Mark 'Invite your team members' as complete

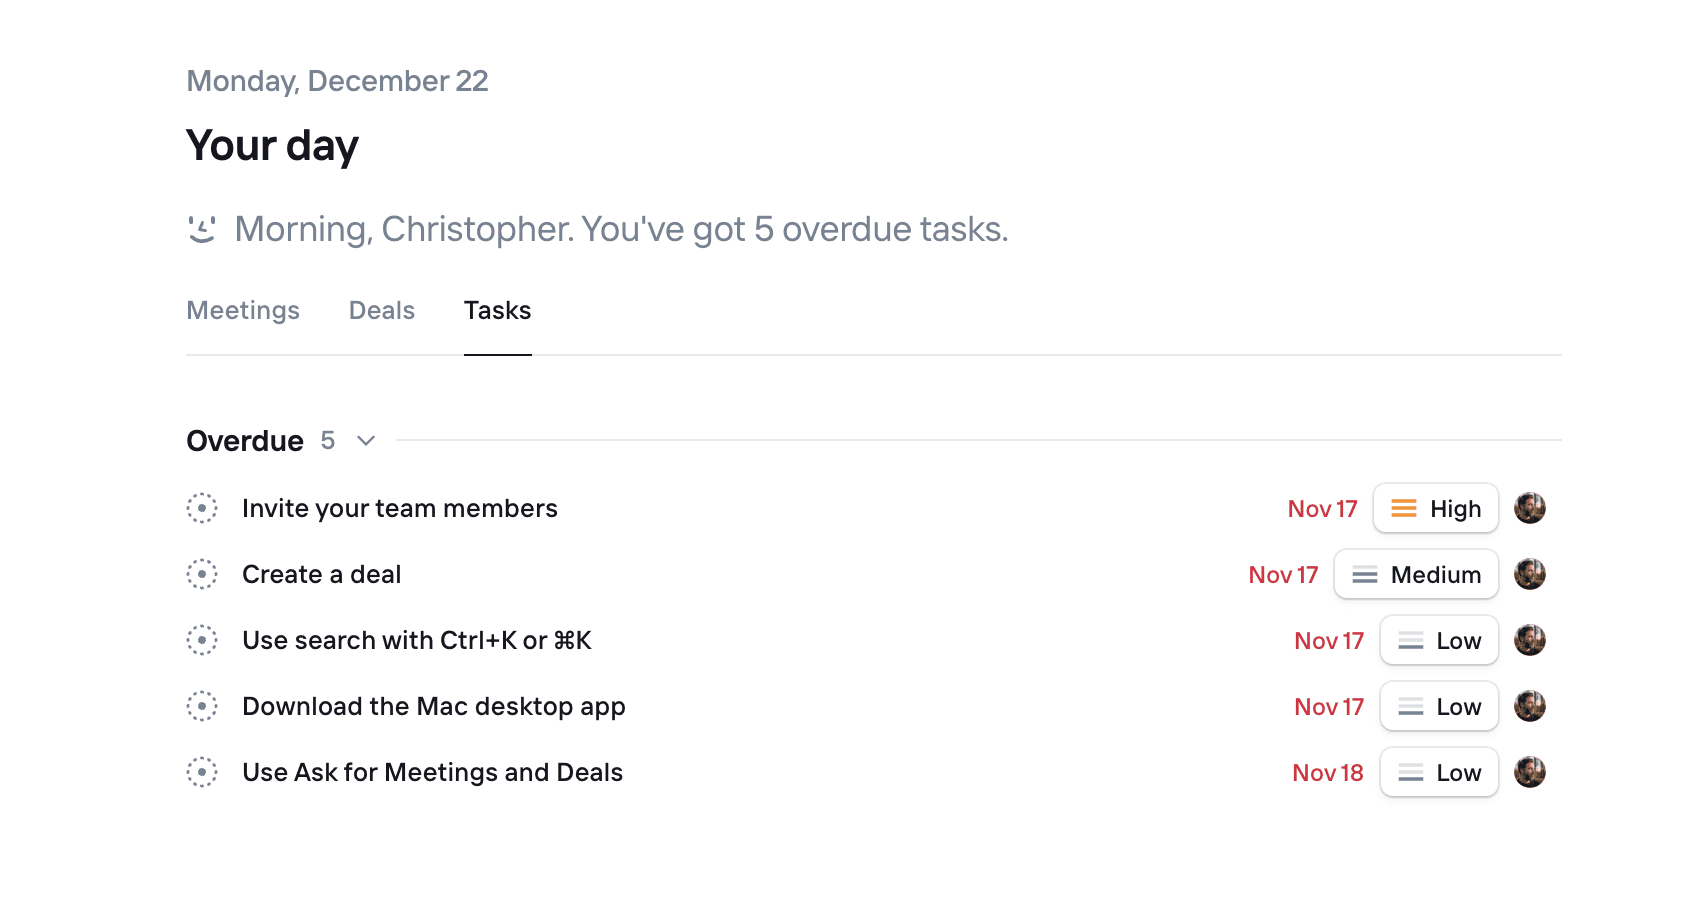point(202,508)
